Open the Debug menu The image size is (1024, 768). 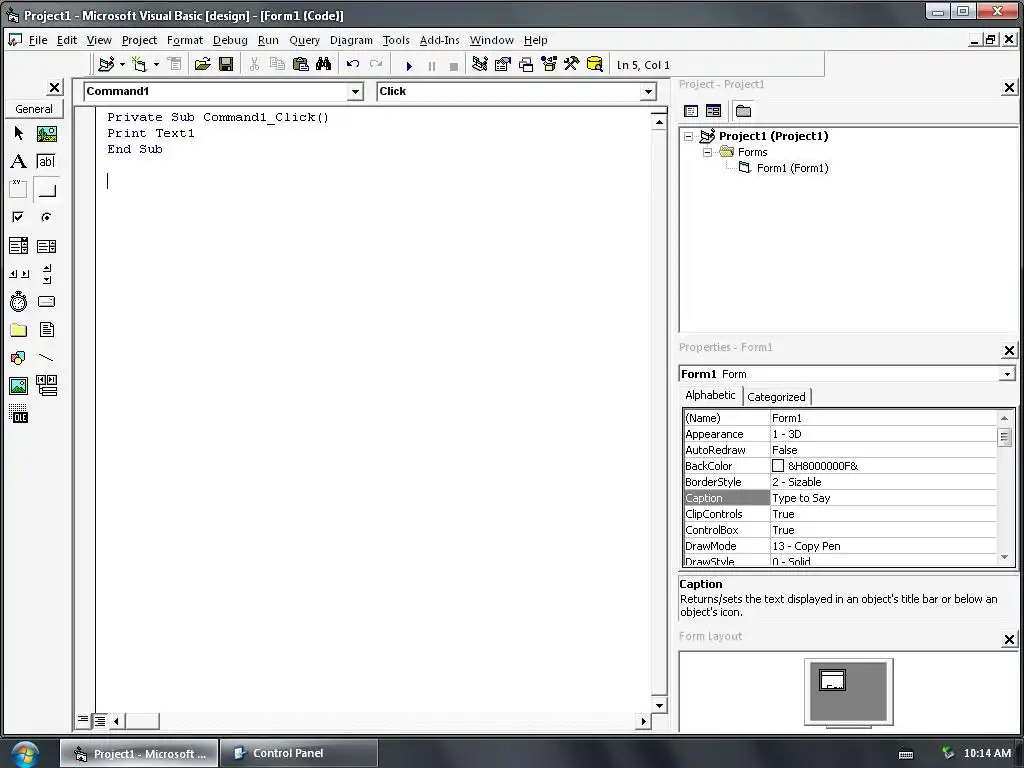[230, 40]
